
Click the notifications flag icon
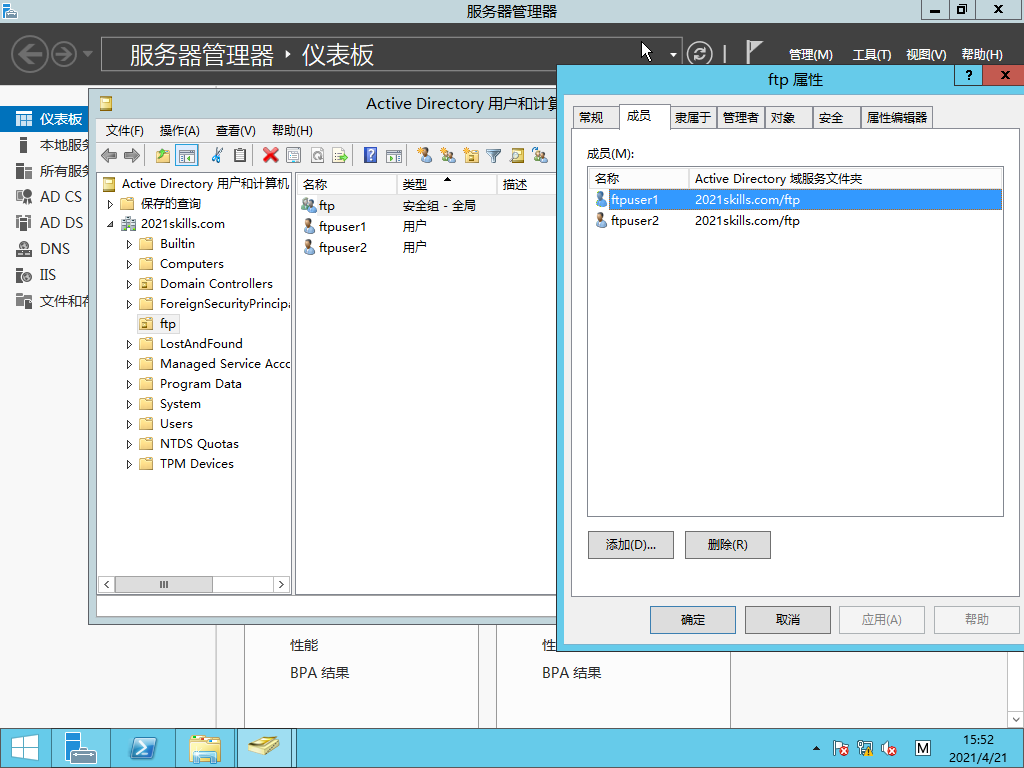(754, 52)
